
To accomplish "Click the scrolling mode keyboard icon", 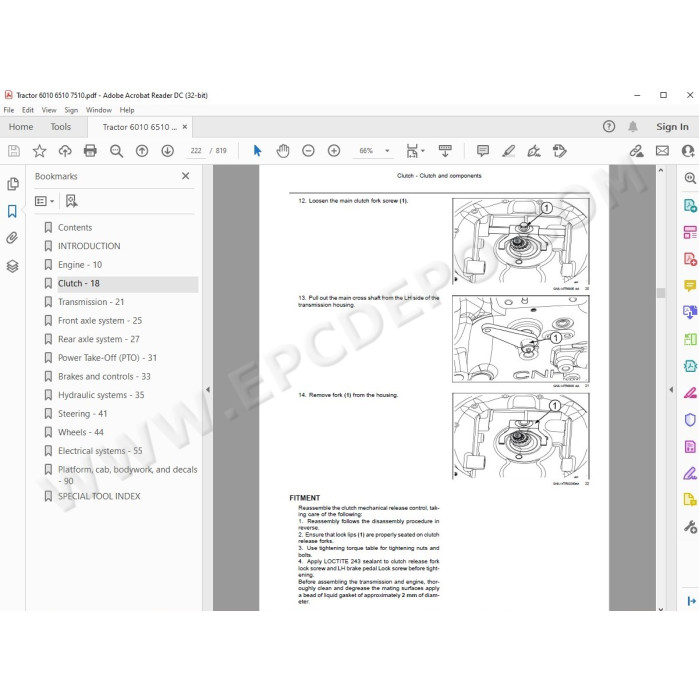I will [x=445, y=151].
